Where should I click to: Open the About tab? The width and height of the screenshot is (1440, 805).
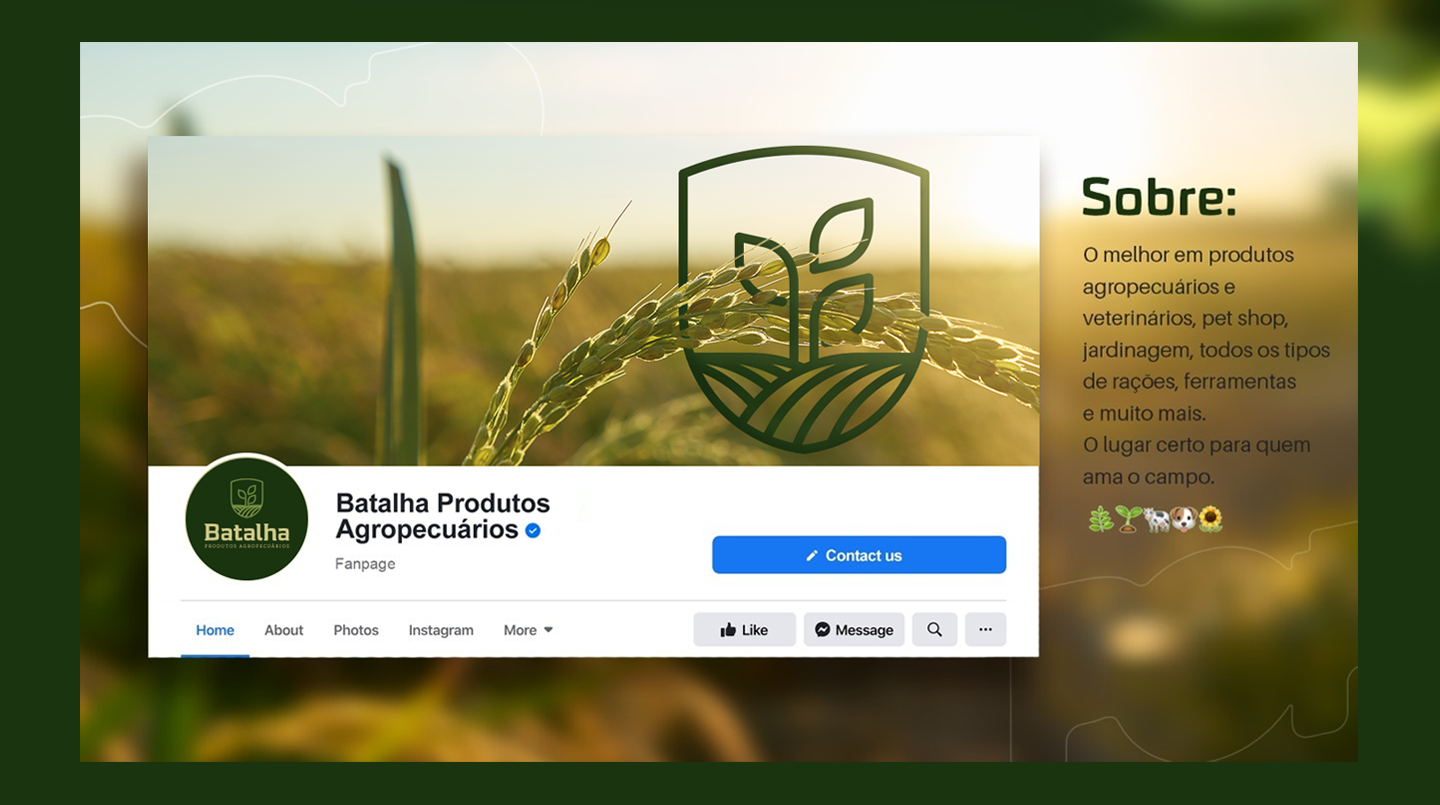(x=284, y=630)
